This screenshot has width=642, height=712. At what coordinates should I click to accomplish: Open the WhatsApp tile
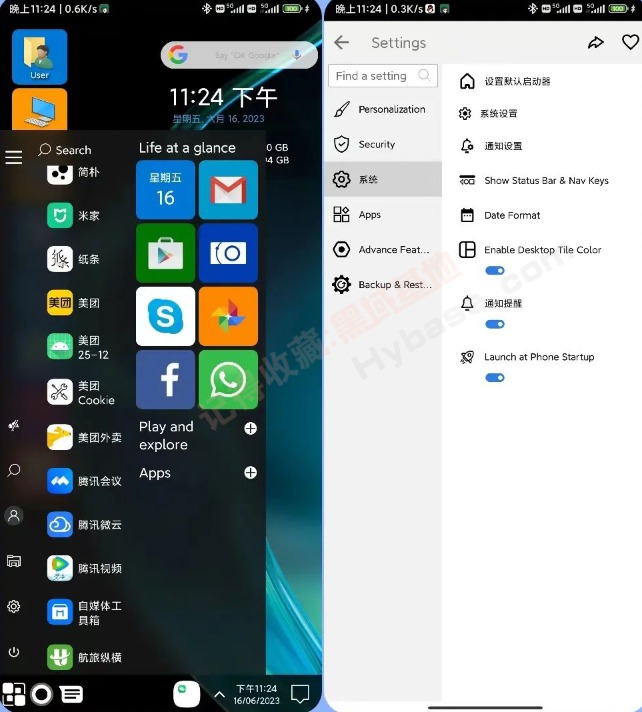228,379
